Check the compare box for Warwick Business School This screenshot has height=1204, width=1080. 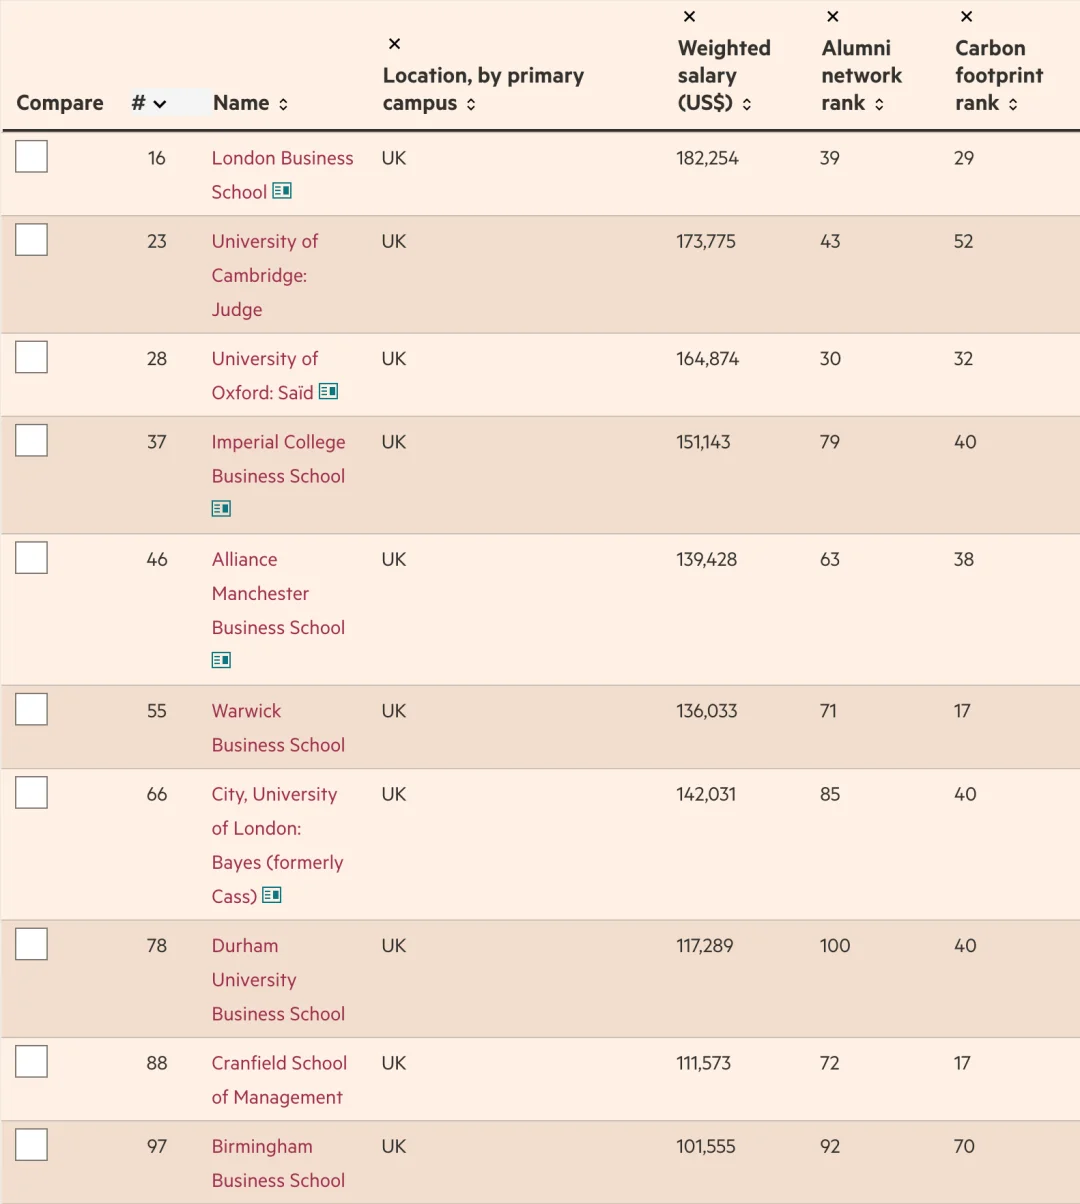32,710
